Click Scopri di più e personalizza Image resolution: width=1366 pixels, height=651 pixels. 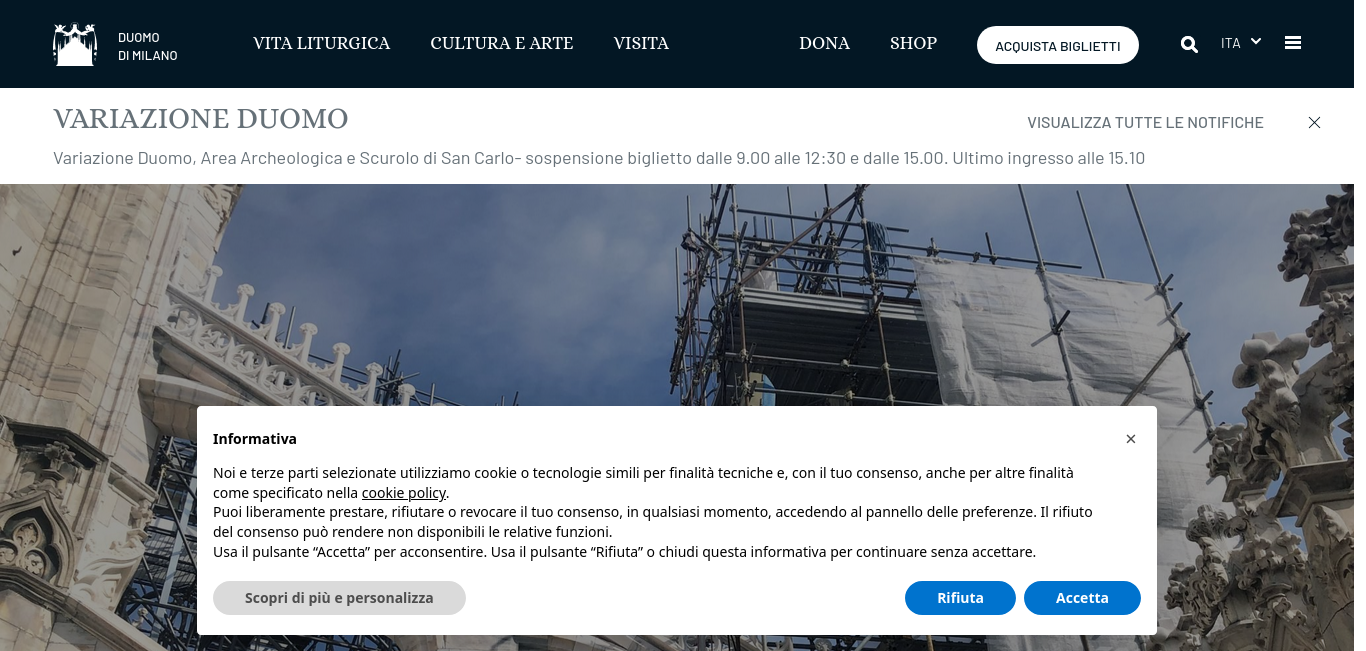click(339, 598)
